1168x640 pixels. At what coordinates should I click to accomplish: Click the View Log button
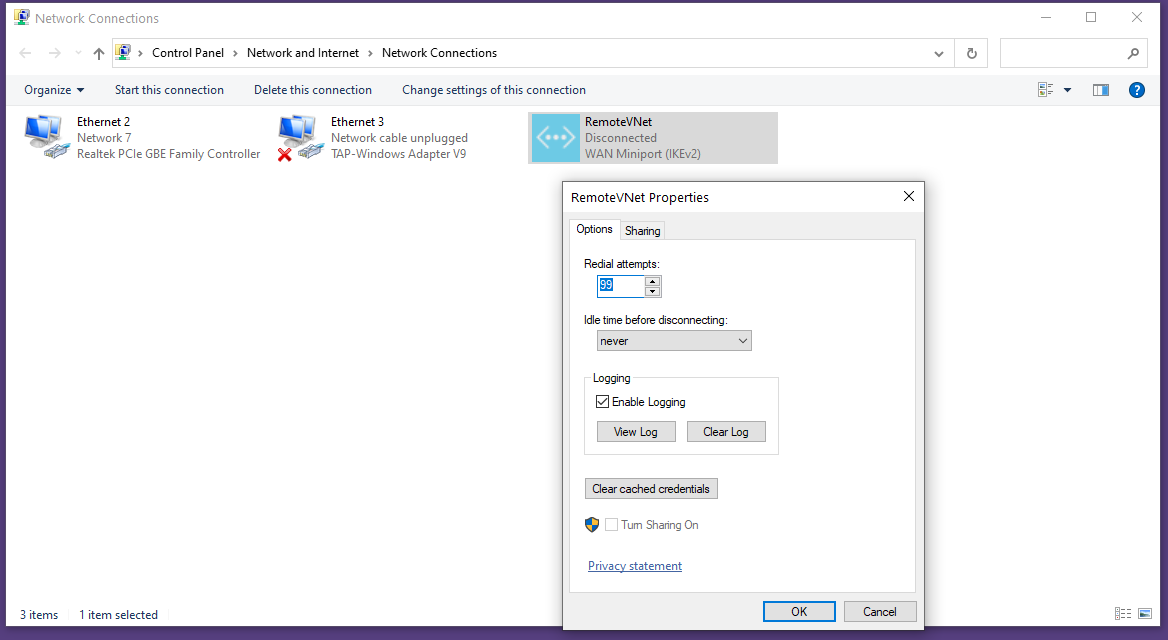(x=636, y=431)
